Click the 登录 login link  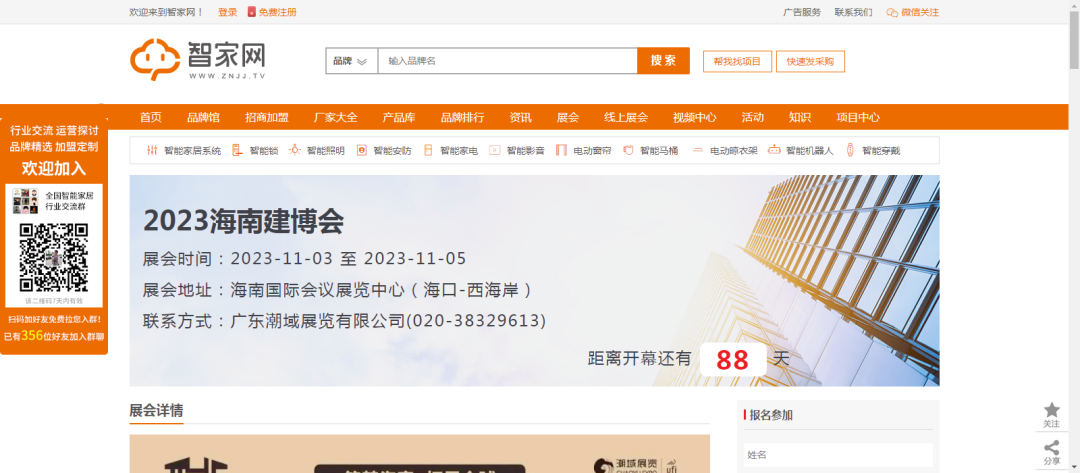[x=227, y=12]
